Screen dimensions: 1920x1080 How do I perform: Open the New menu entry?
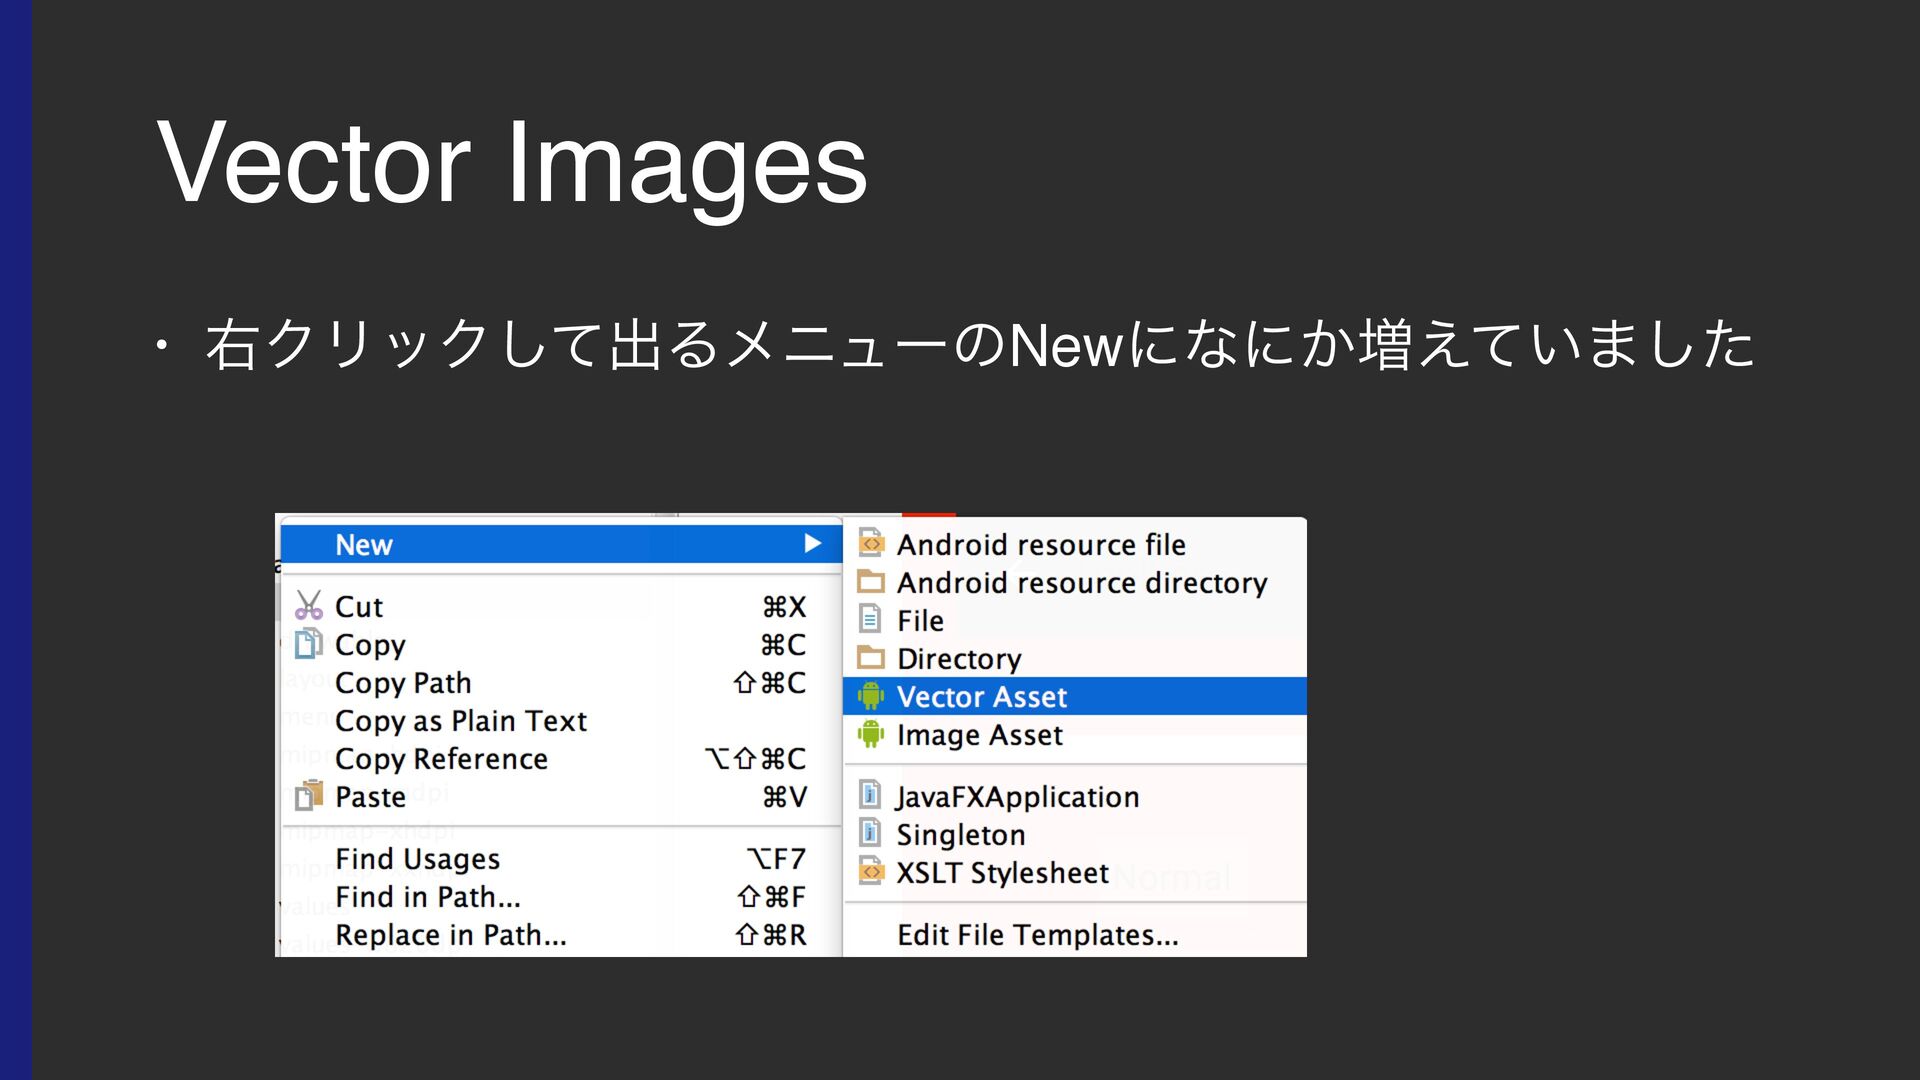pos(561,544)
